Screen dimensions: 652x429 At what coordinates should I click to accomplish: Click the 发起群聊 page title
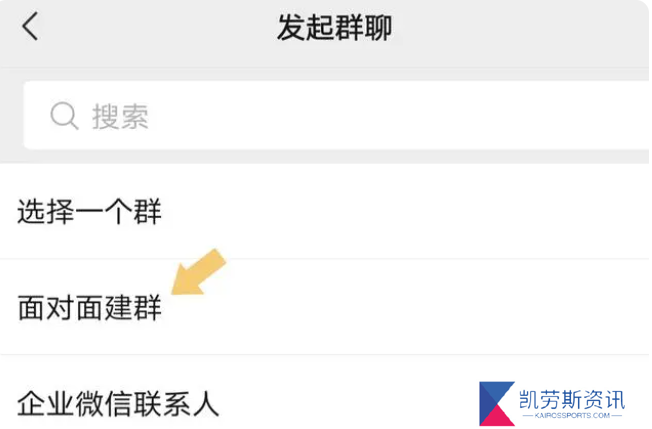coord(335,27)
